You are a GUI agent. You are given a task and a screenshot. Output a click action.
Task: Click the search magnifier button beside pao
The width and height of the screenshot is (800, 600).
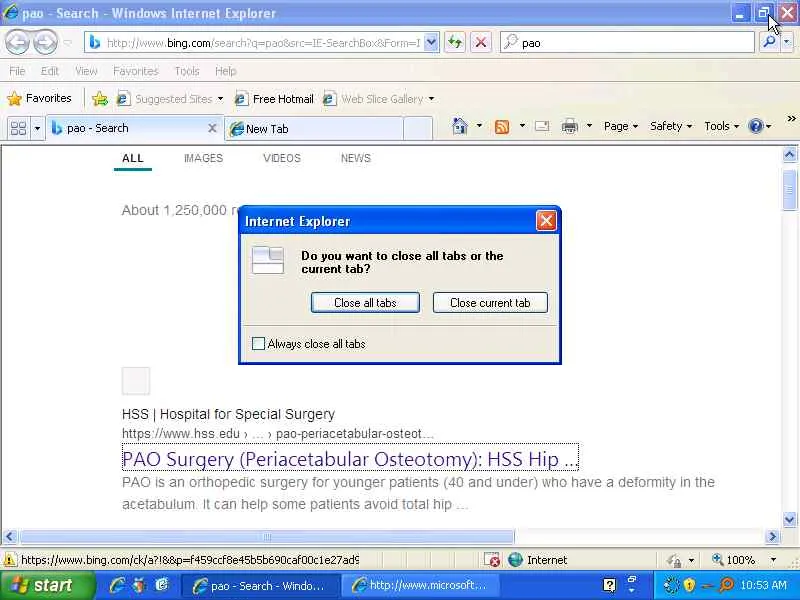[x=769, y=42]
